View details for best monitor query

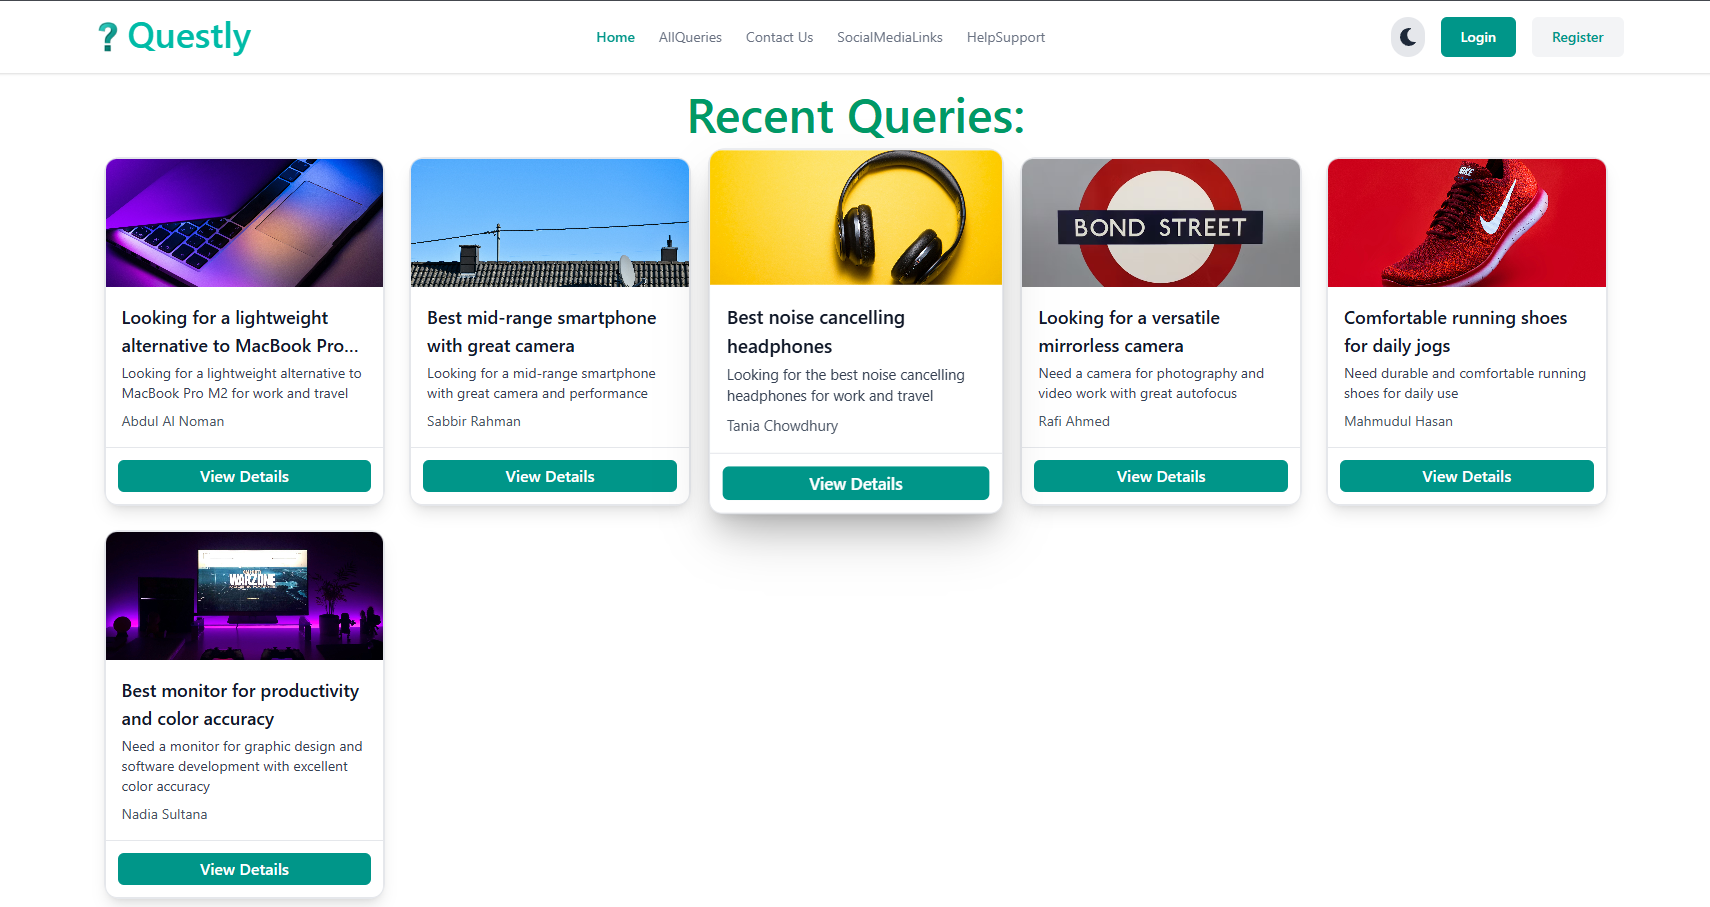coord(244,869)
